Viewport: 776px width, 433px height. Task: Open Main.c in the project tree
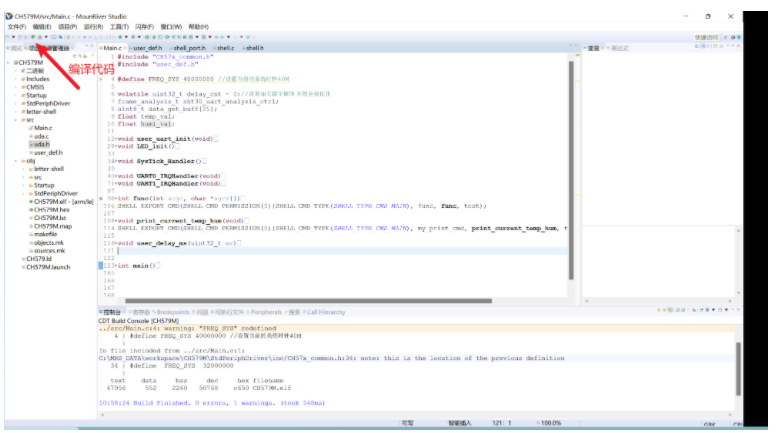43,128
